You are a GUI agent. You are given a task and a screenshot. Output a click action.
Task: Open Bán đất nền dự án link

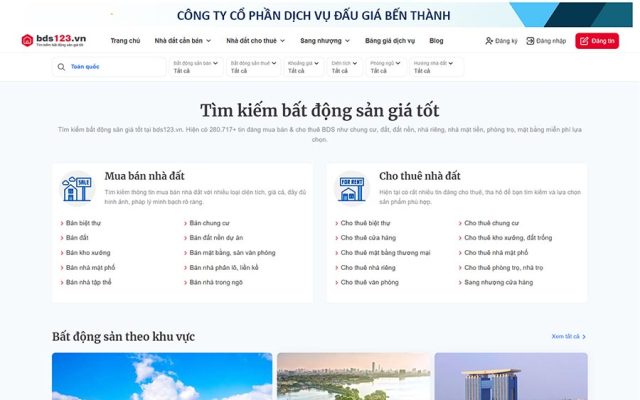coord(216,238)
